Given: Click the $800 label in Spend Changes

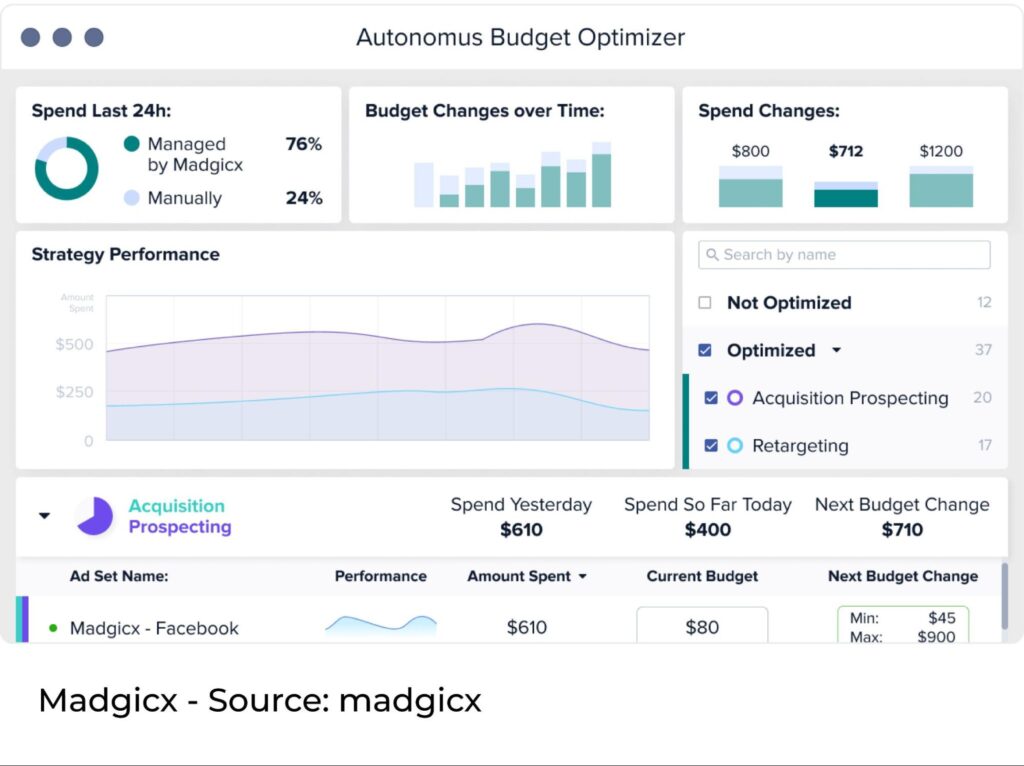Looking at the screenshot, I should point(750,152).
